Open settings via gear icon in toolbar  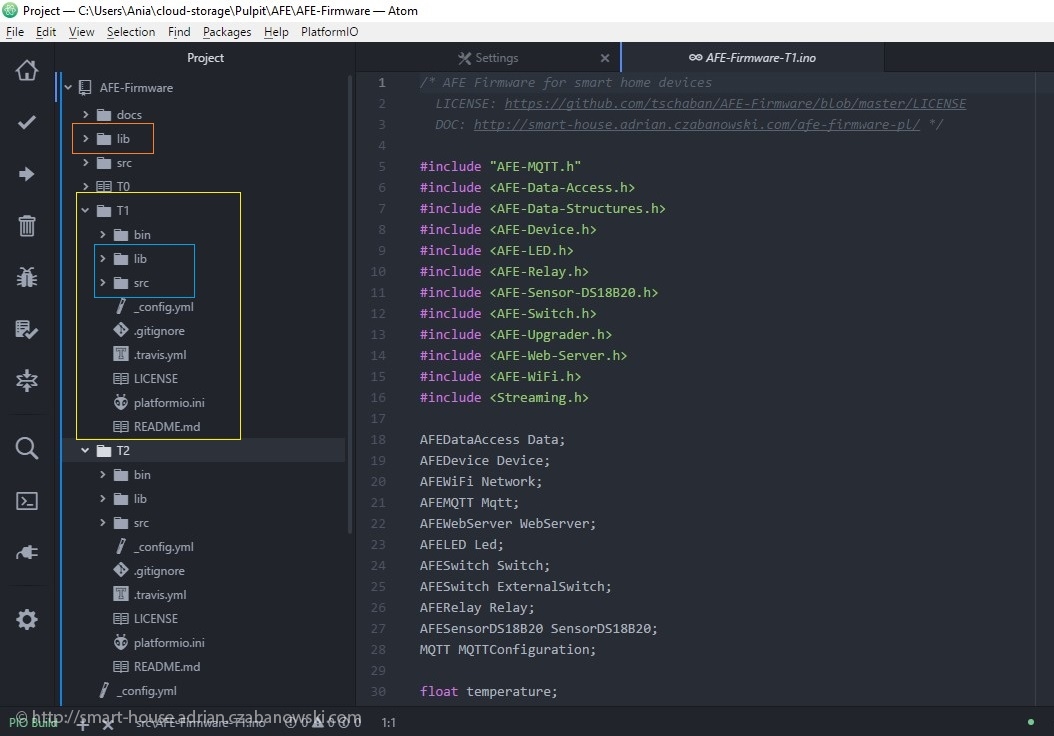(27, 619)
